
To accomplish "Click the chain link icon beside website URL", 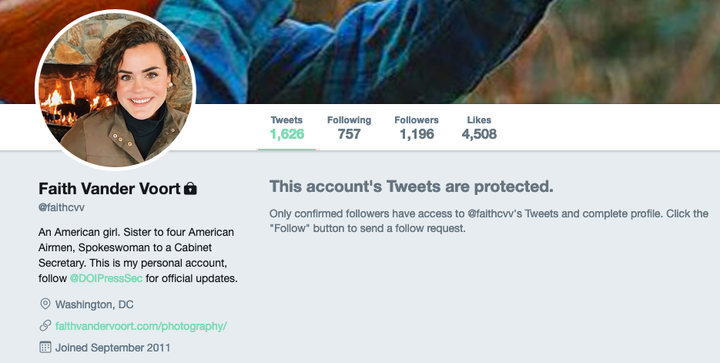I will tap(45, 326).
